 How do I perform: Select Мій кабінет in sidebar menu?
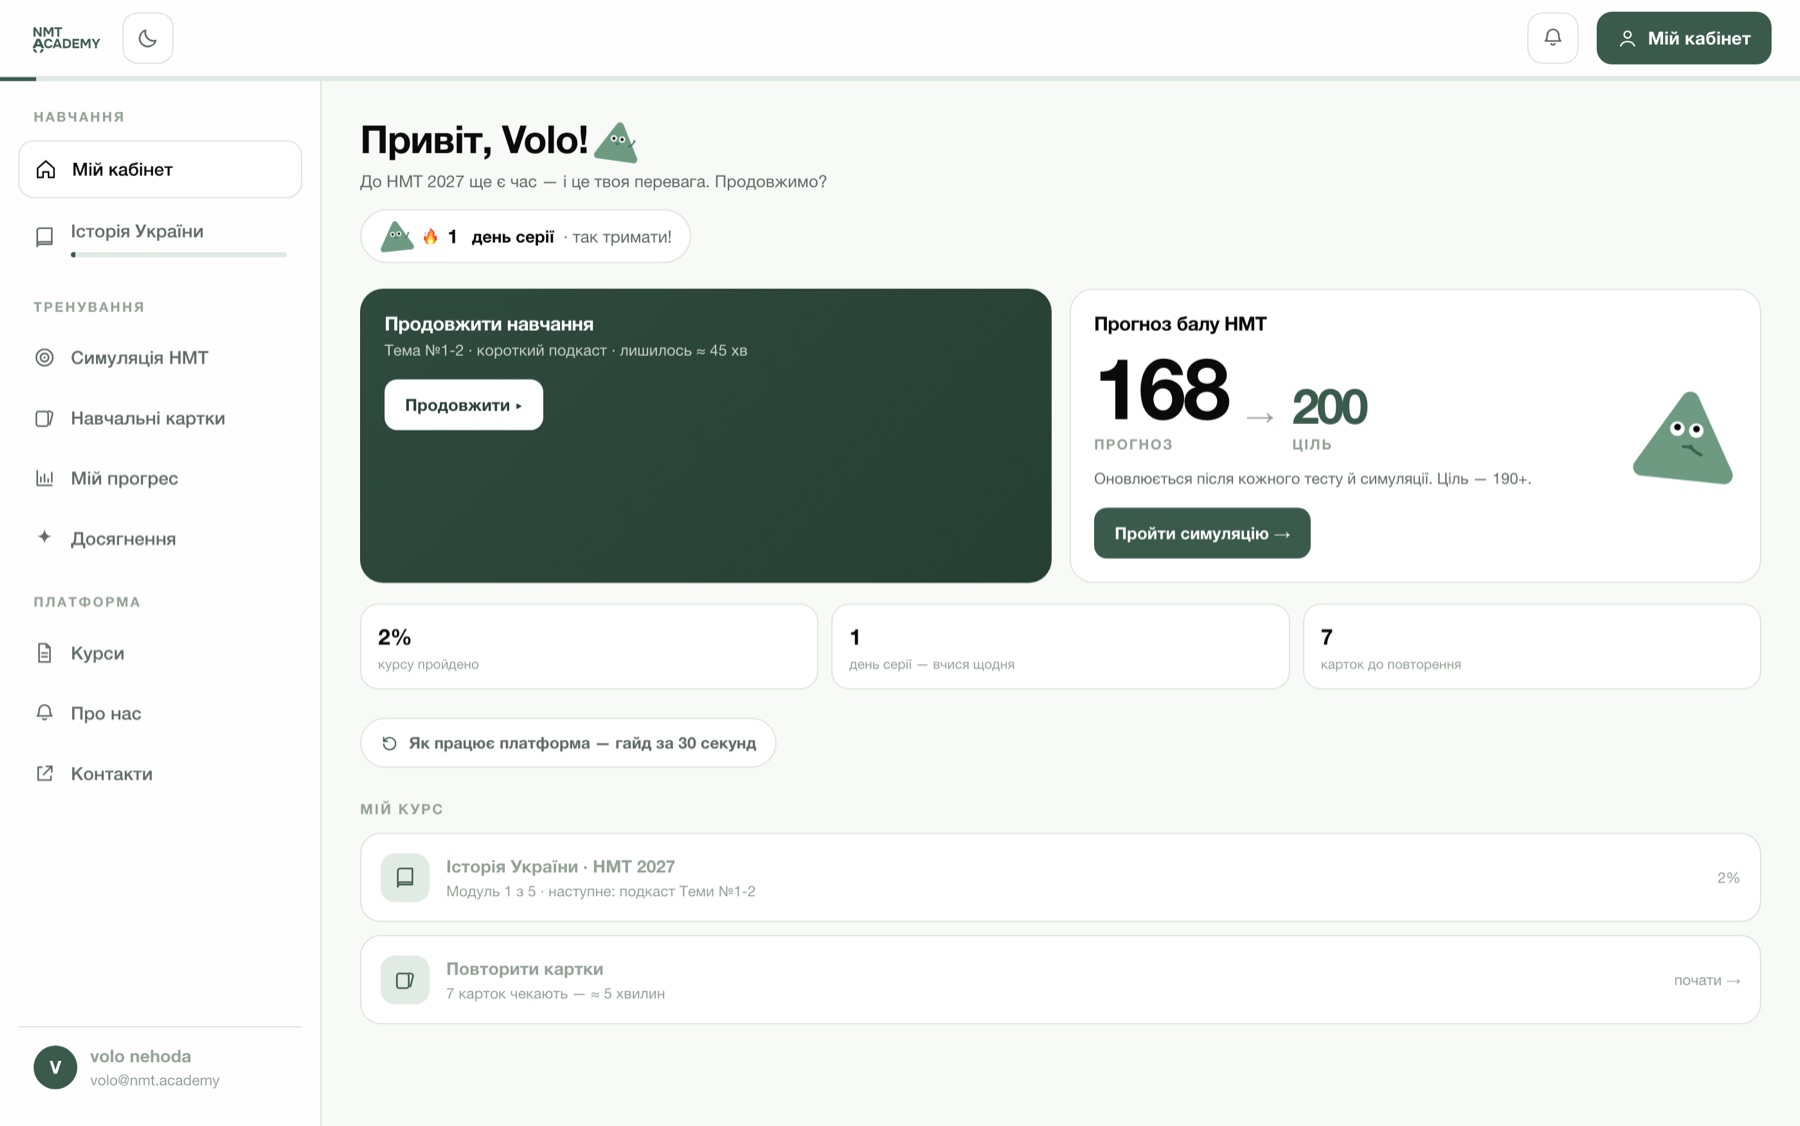click(x=160, y=169)
